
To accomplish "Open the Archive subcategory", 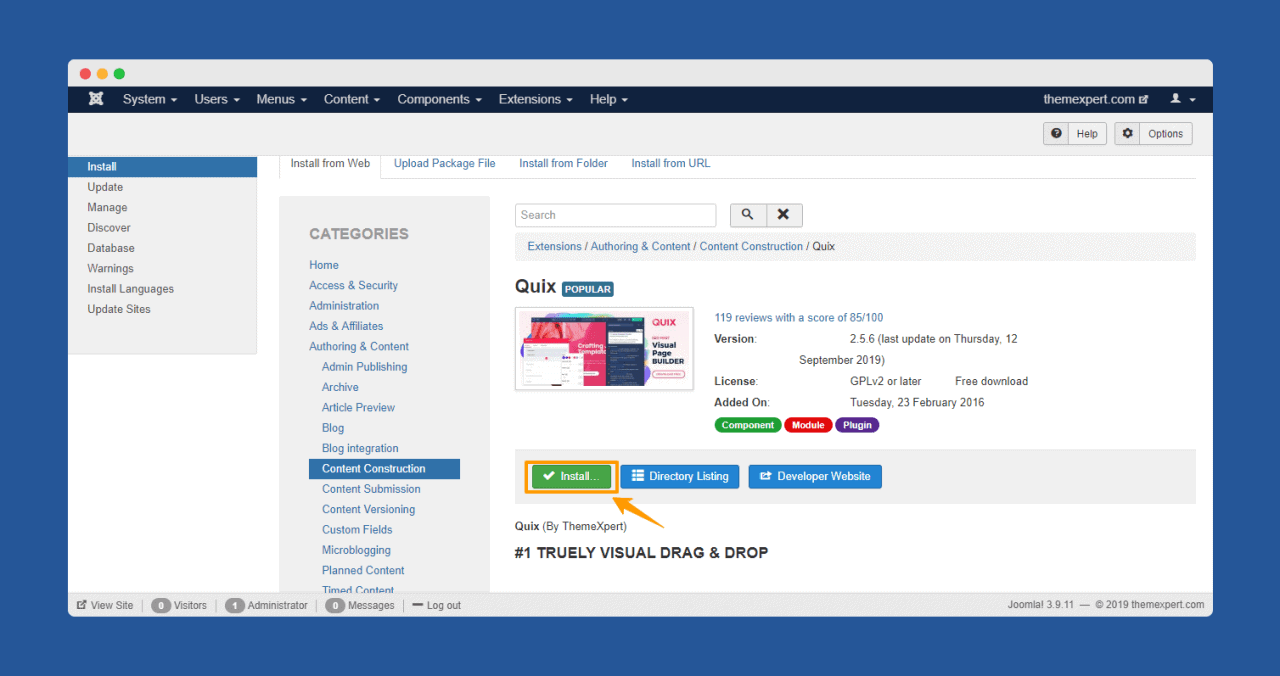I will (x=340, y=387).
